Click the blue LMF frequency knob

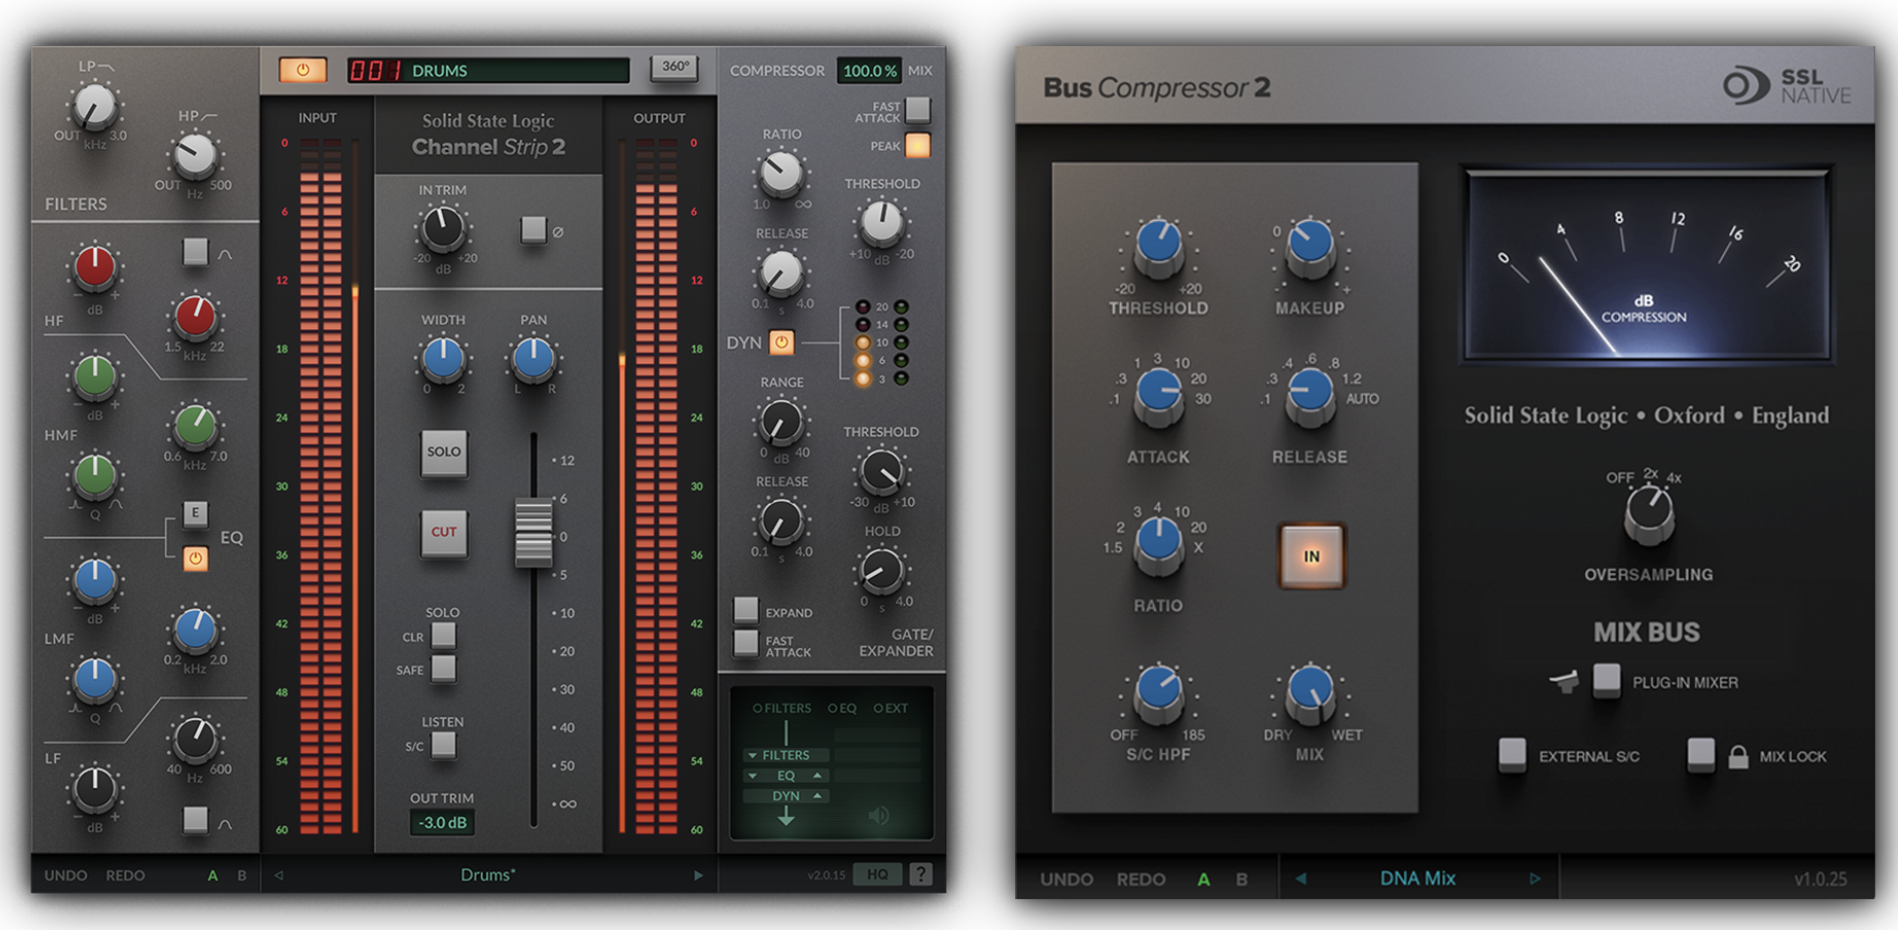point(195,630)
